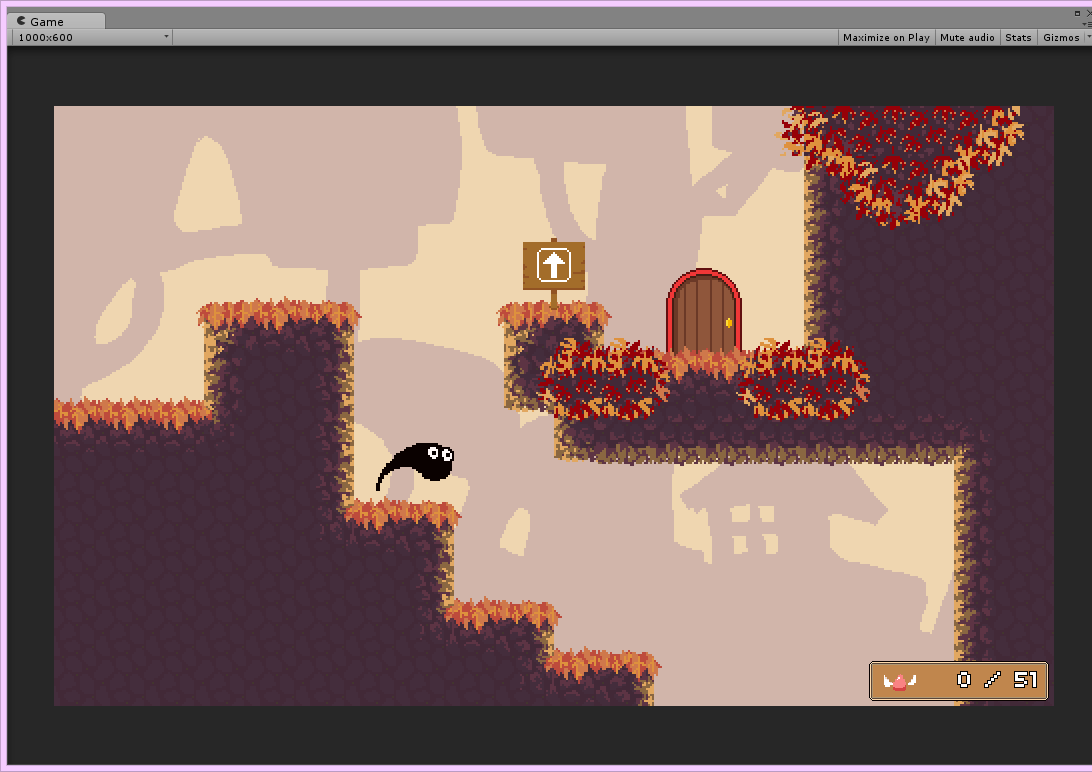This screenshot has width=1092, height=772.
Task: Click the up-arrow wooden sign
Action: pyautogui.click(x=554, y=265)
